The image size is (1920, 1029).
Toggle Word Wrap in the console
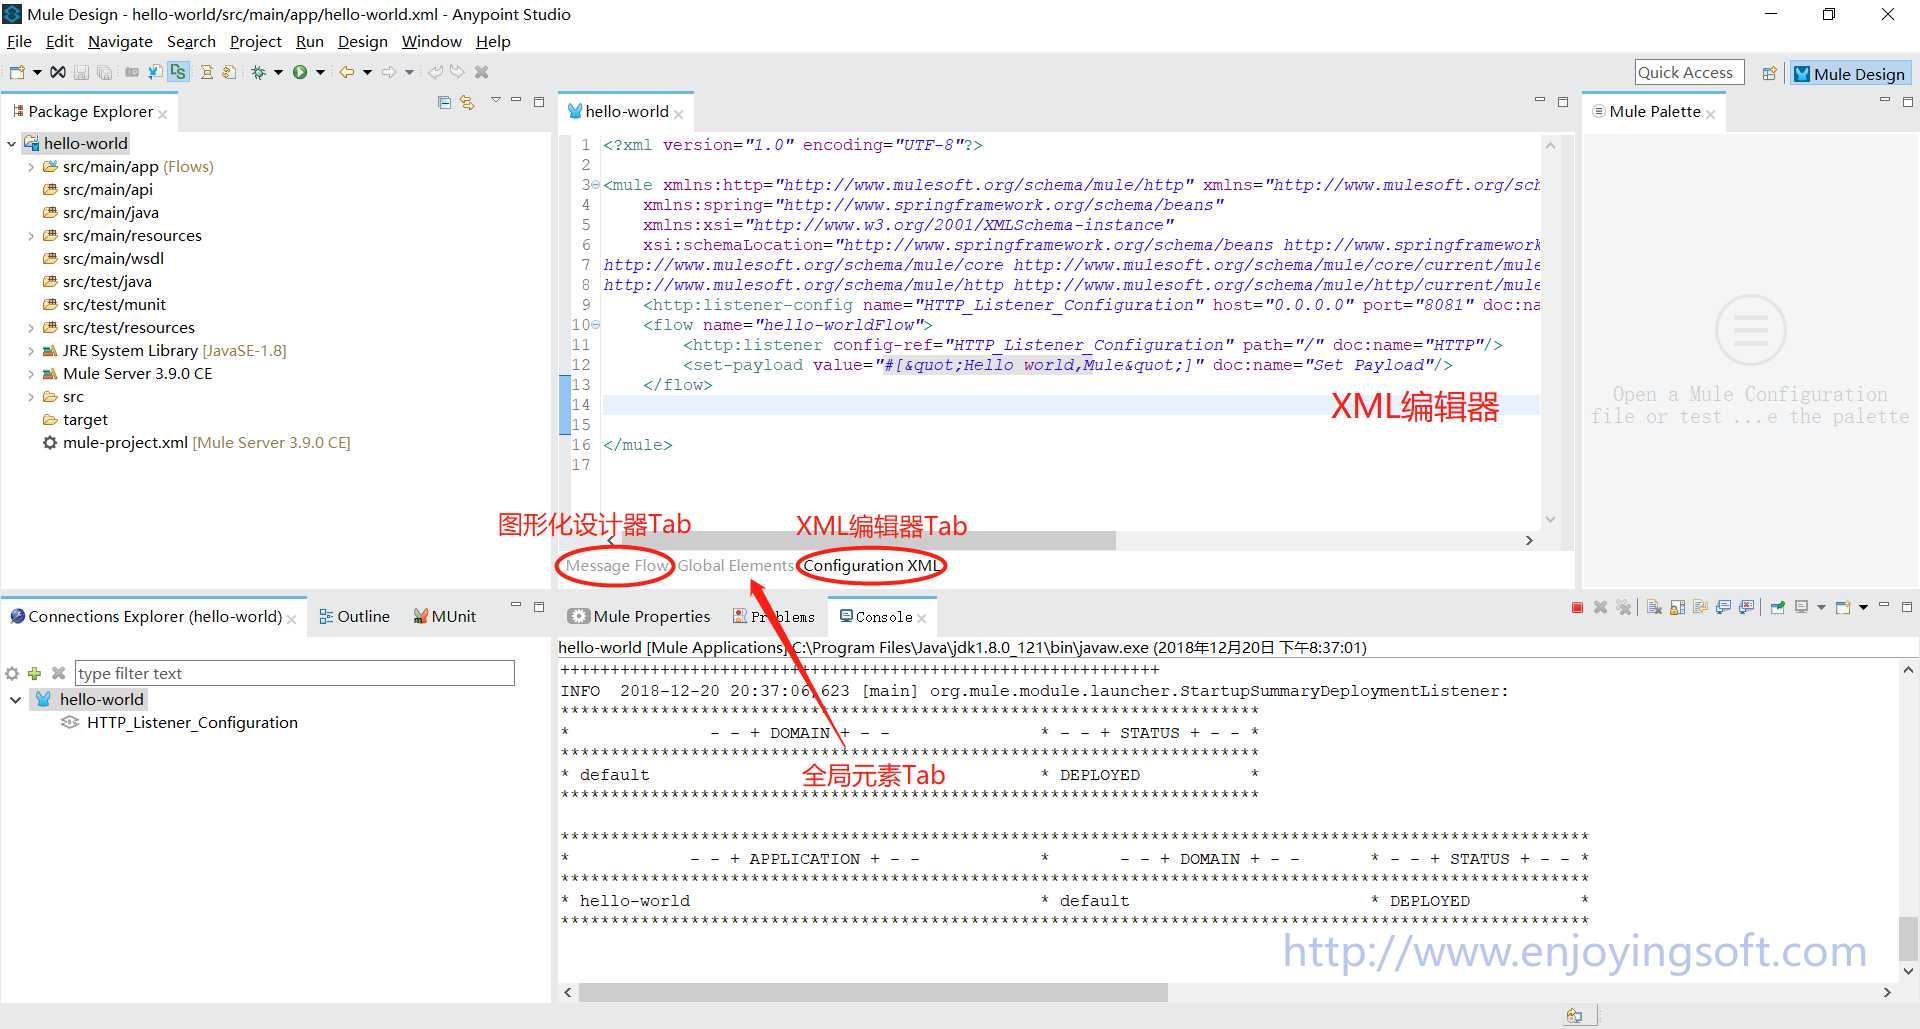click(x=1700, y=607)
